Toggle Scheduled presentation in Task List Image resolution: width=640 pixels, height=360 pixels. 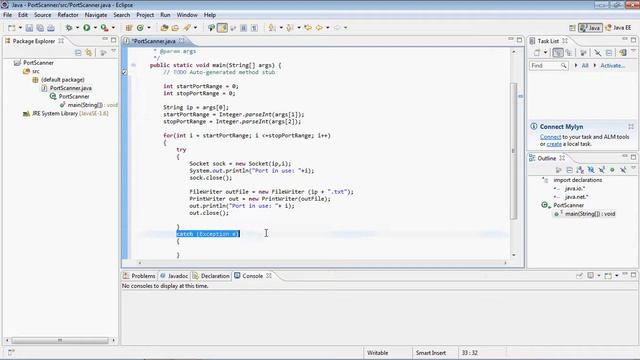(x=569, y=53)
